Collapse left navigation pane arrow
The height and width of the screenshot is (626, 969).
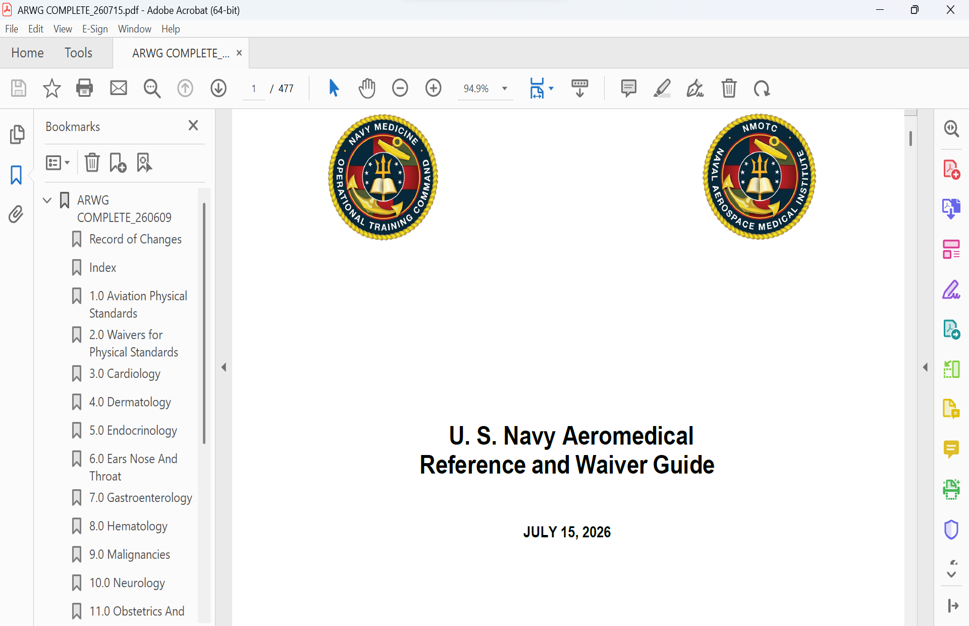click(224, 367)
